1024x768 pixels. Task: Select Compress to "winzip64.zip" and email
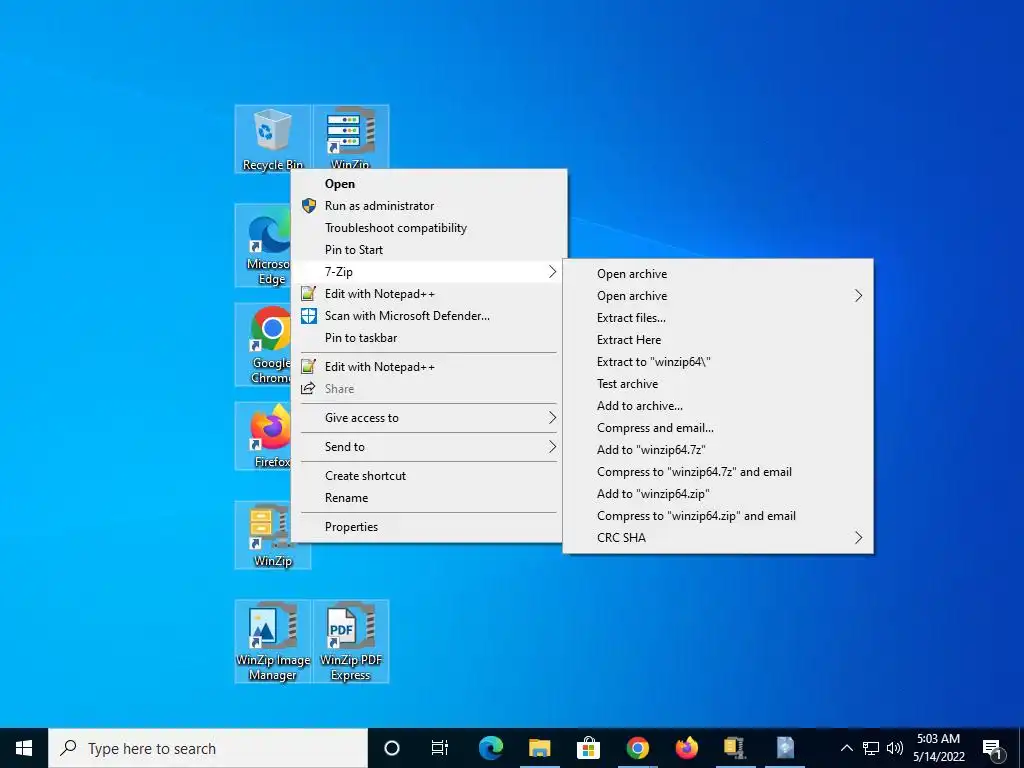(x=718, y=515)
